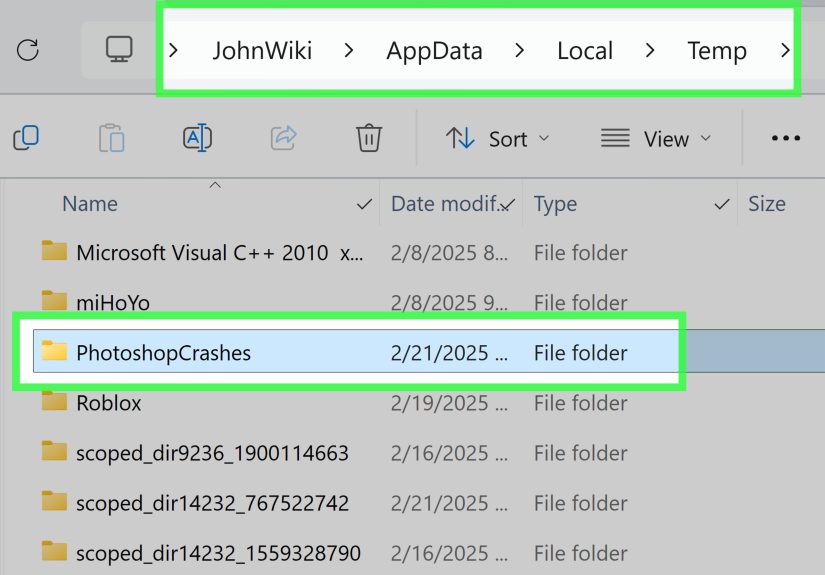
Task: Click the 2/19/2025 date of Roblox
Action: click(x=449, y=403)
